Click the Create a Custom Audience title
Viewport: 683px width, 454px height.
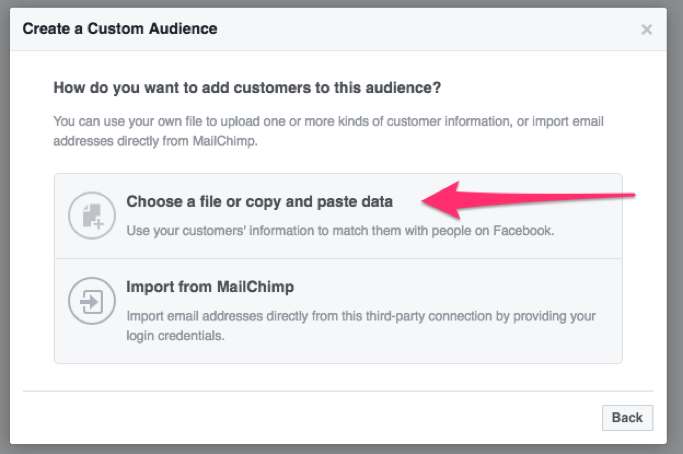point(120,29)
